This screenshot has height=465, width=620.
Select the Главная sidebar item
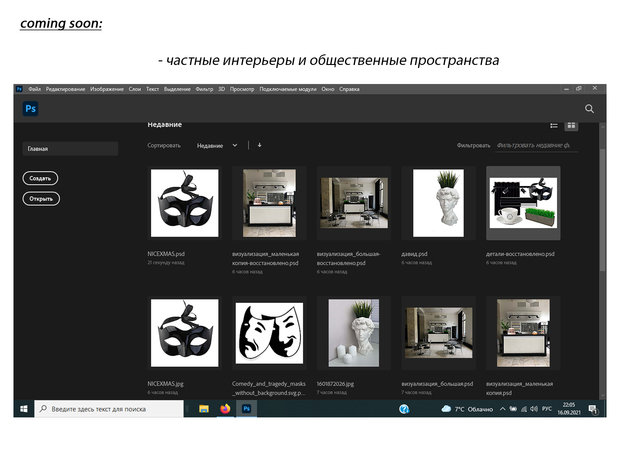click(70, 149)
